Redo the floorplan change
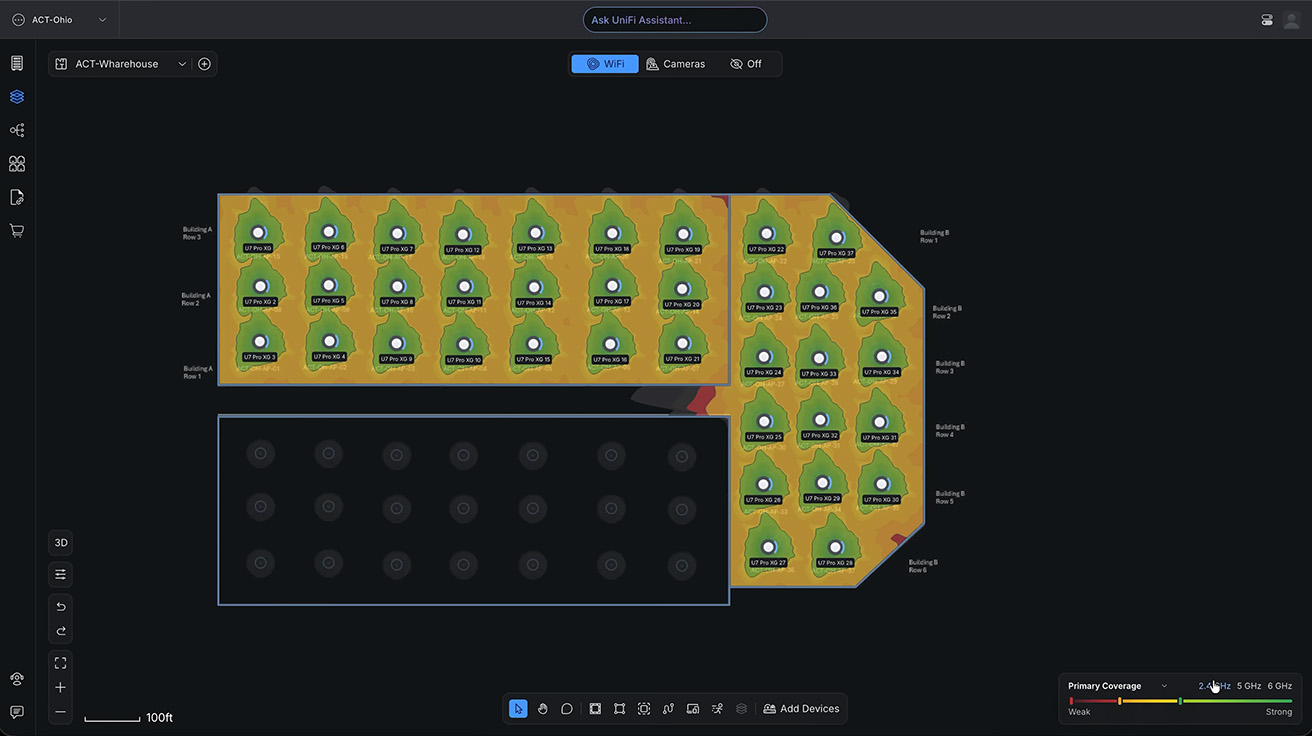This screenshot has width=1312, height=736. pyautogui.click(x=61, y=631)
